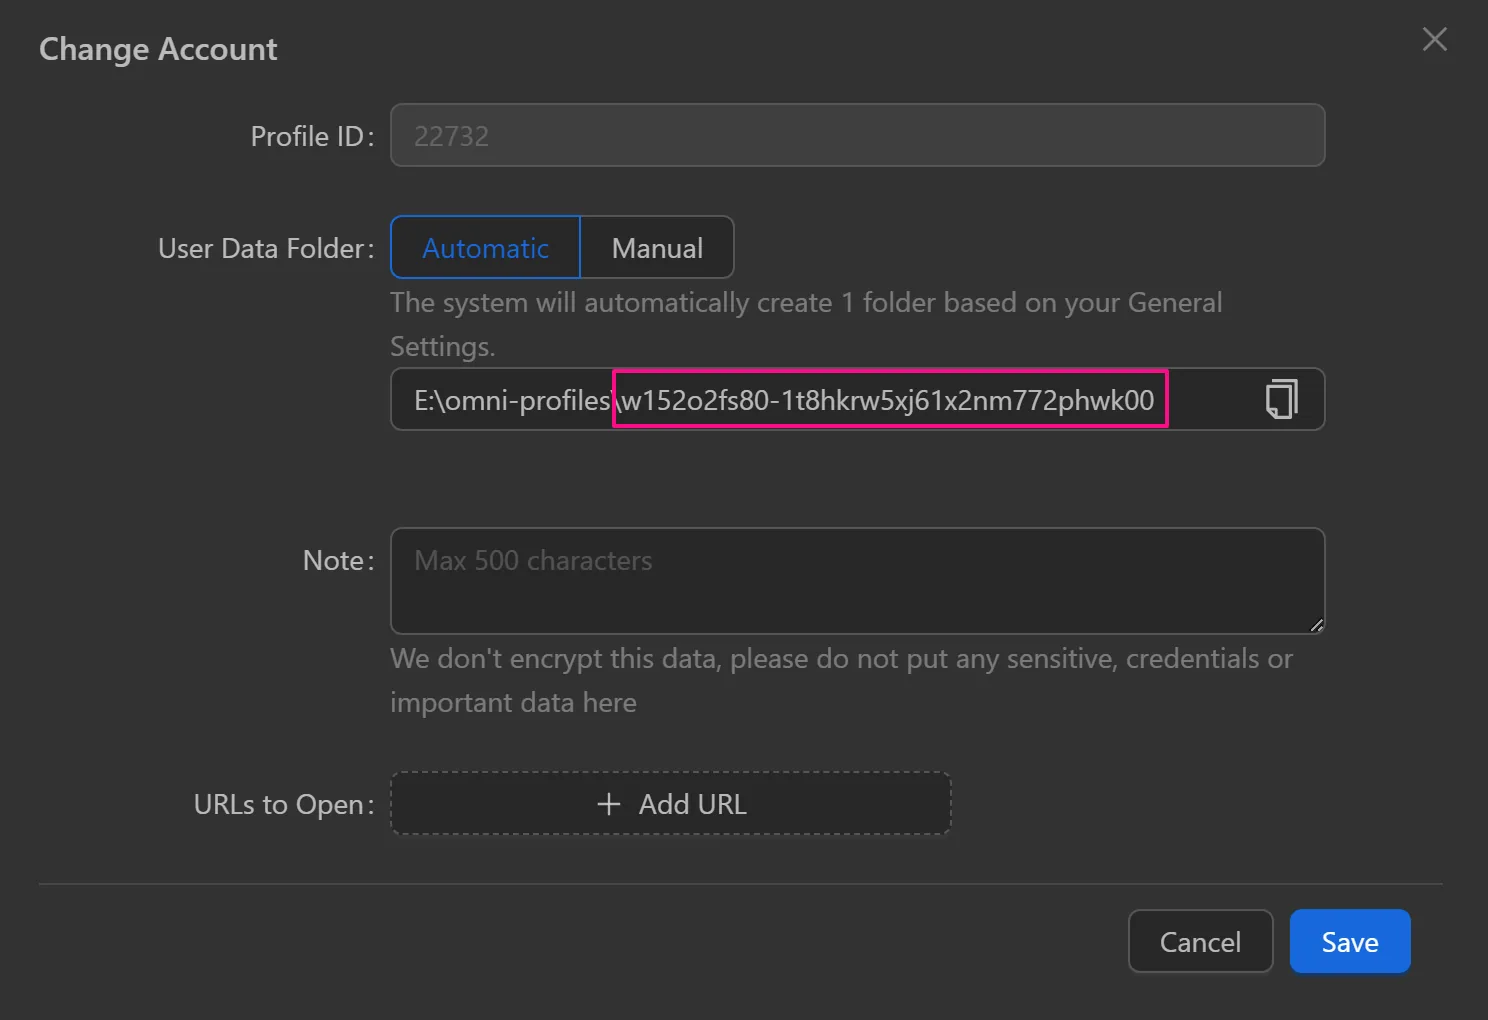This screenshot has height=1020, width=1488.
Task: Cancel the account changes
Action: point(1200,942)
